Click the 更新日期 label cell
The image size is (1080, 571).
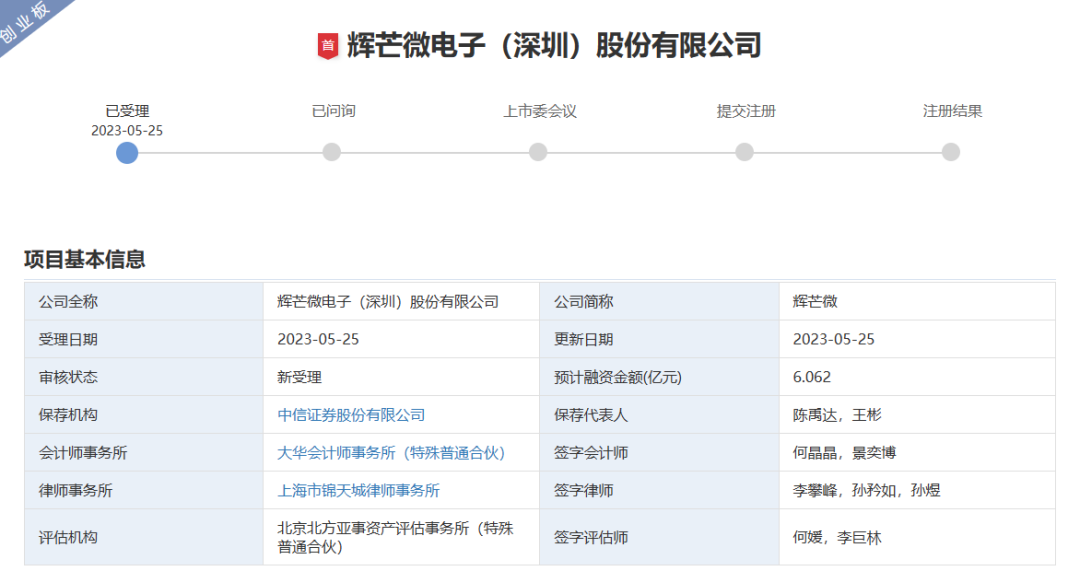click(659, 340)
